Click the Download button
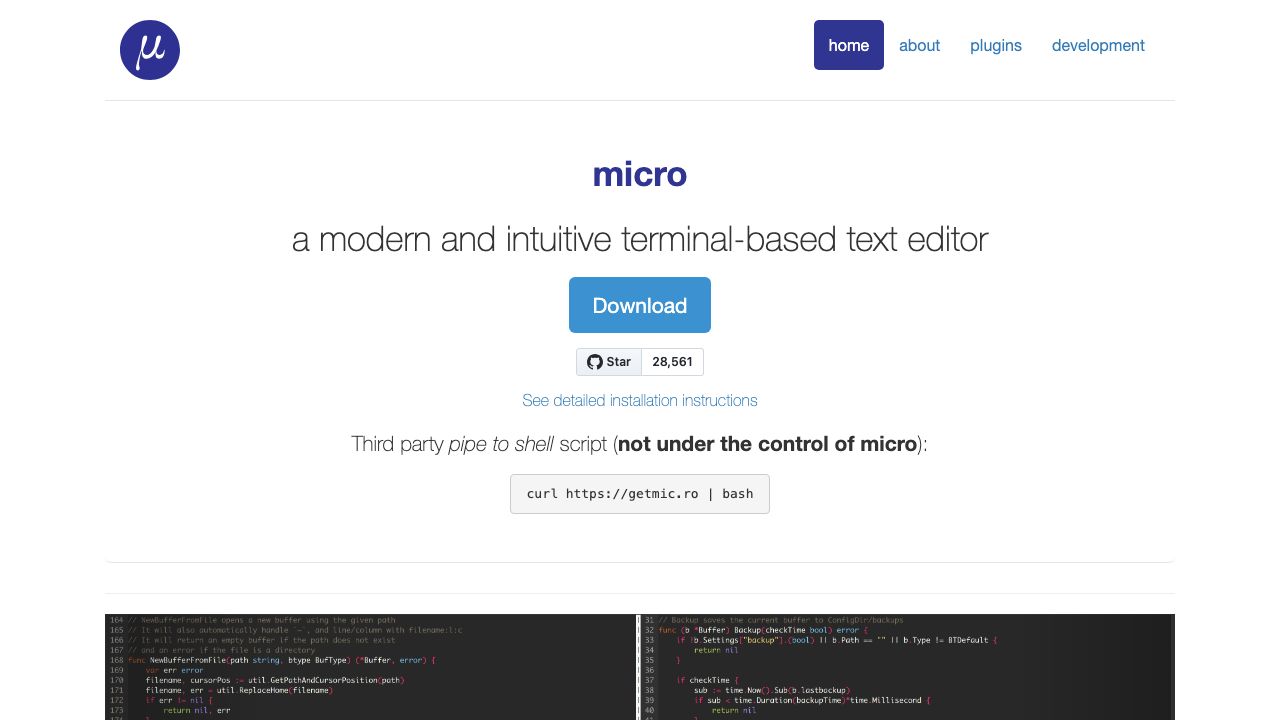This screenshot has width=1280, height=720. click(x=640, y=305)
